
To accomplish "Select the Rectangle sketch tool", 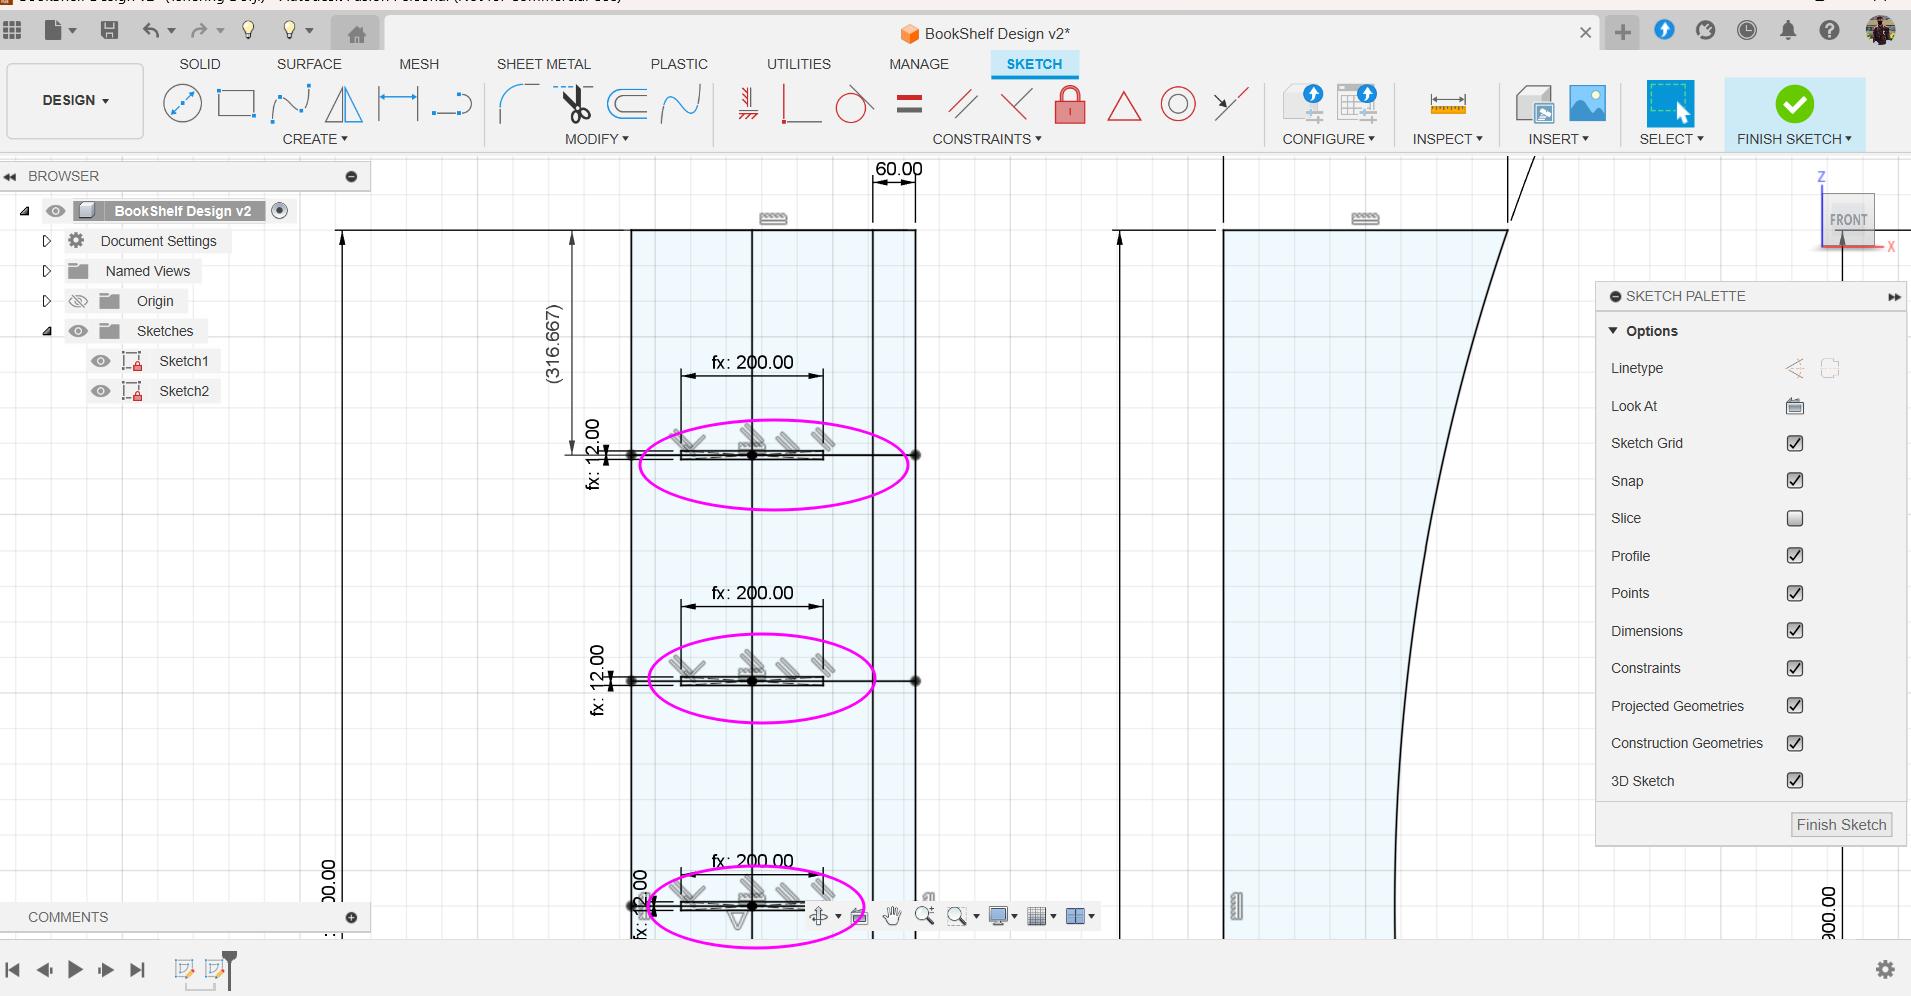I will pos(236,103).
